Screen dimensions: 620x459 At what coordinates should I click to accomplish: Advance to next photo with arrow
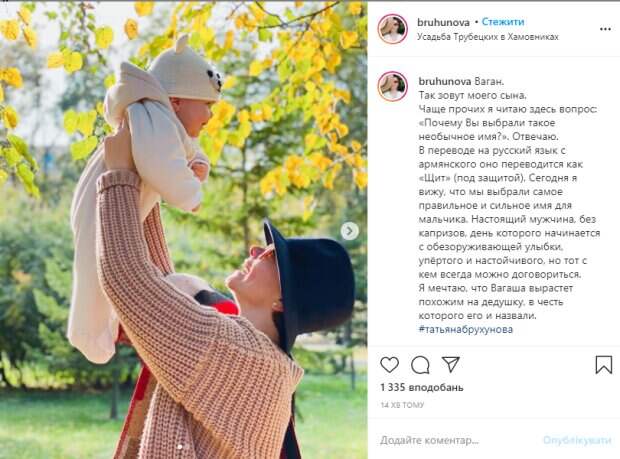(350, 231)
